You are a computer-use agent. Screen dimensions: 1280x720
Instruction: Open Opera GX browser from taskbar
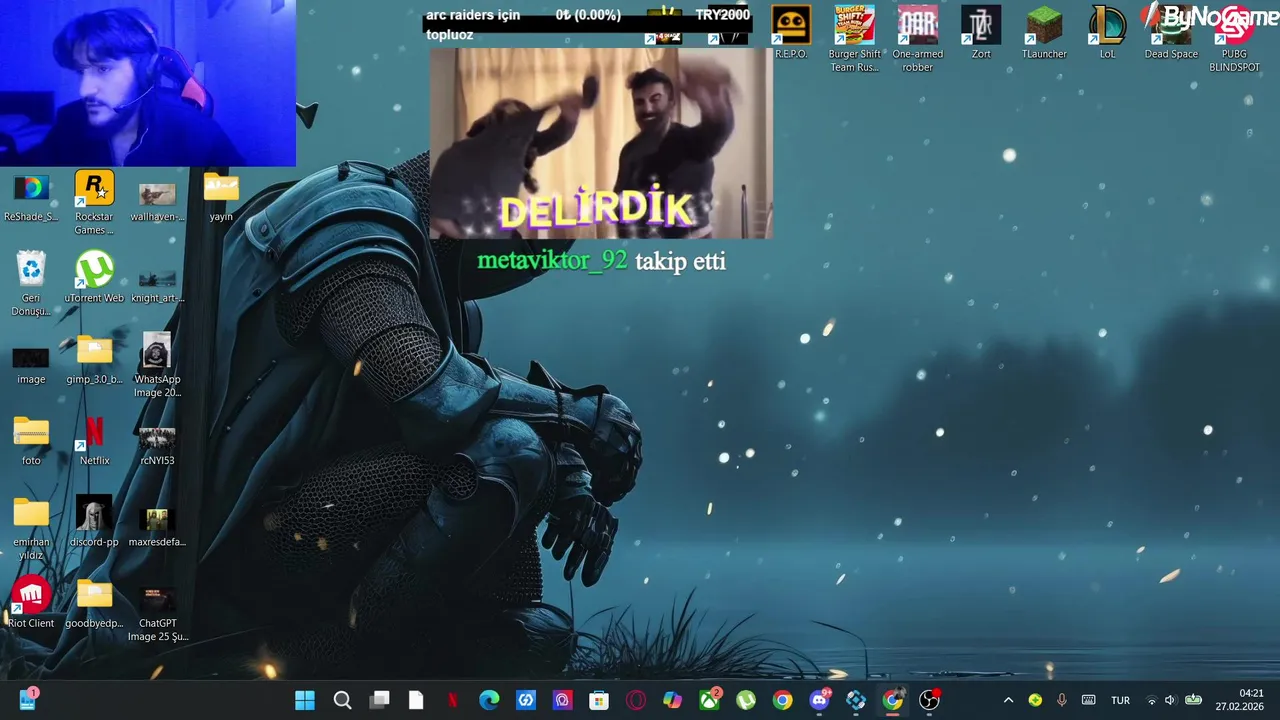[636, 700]
